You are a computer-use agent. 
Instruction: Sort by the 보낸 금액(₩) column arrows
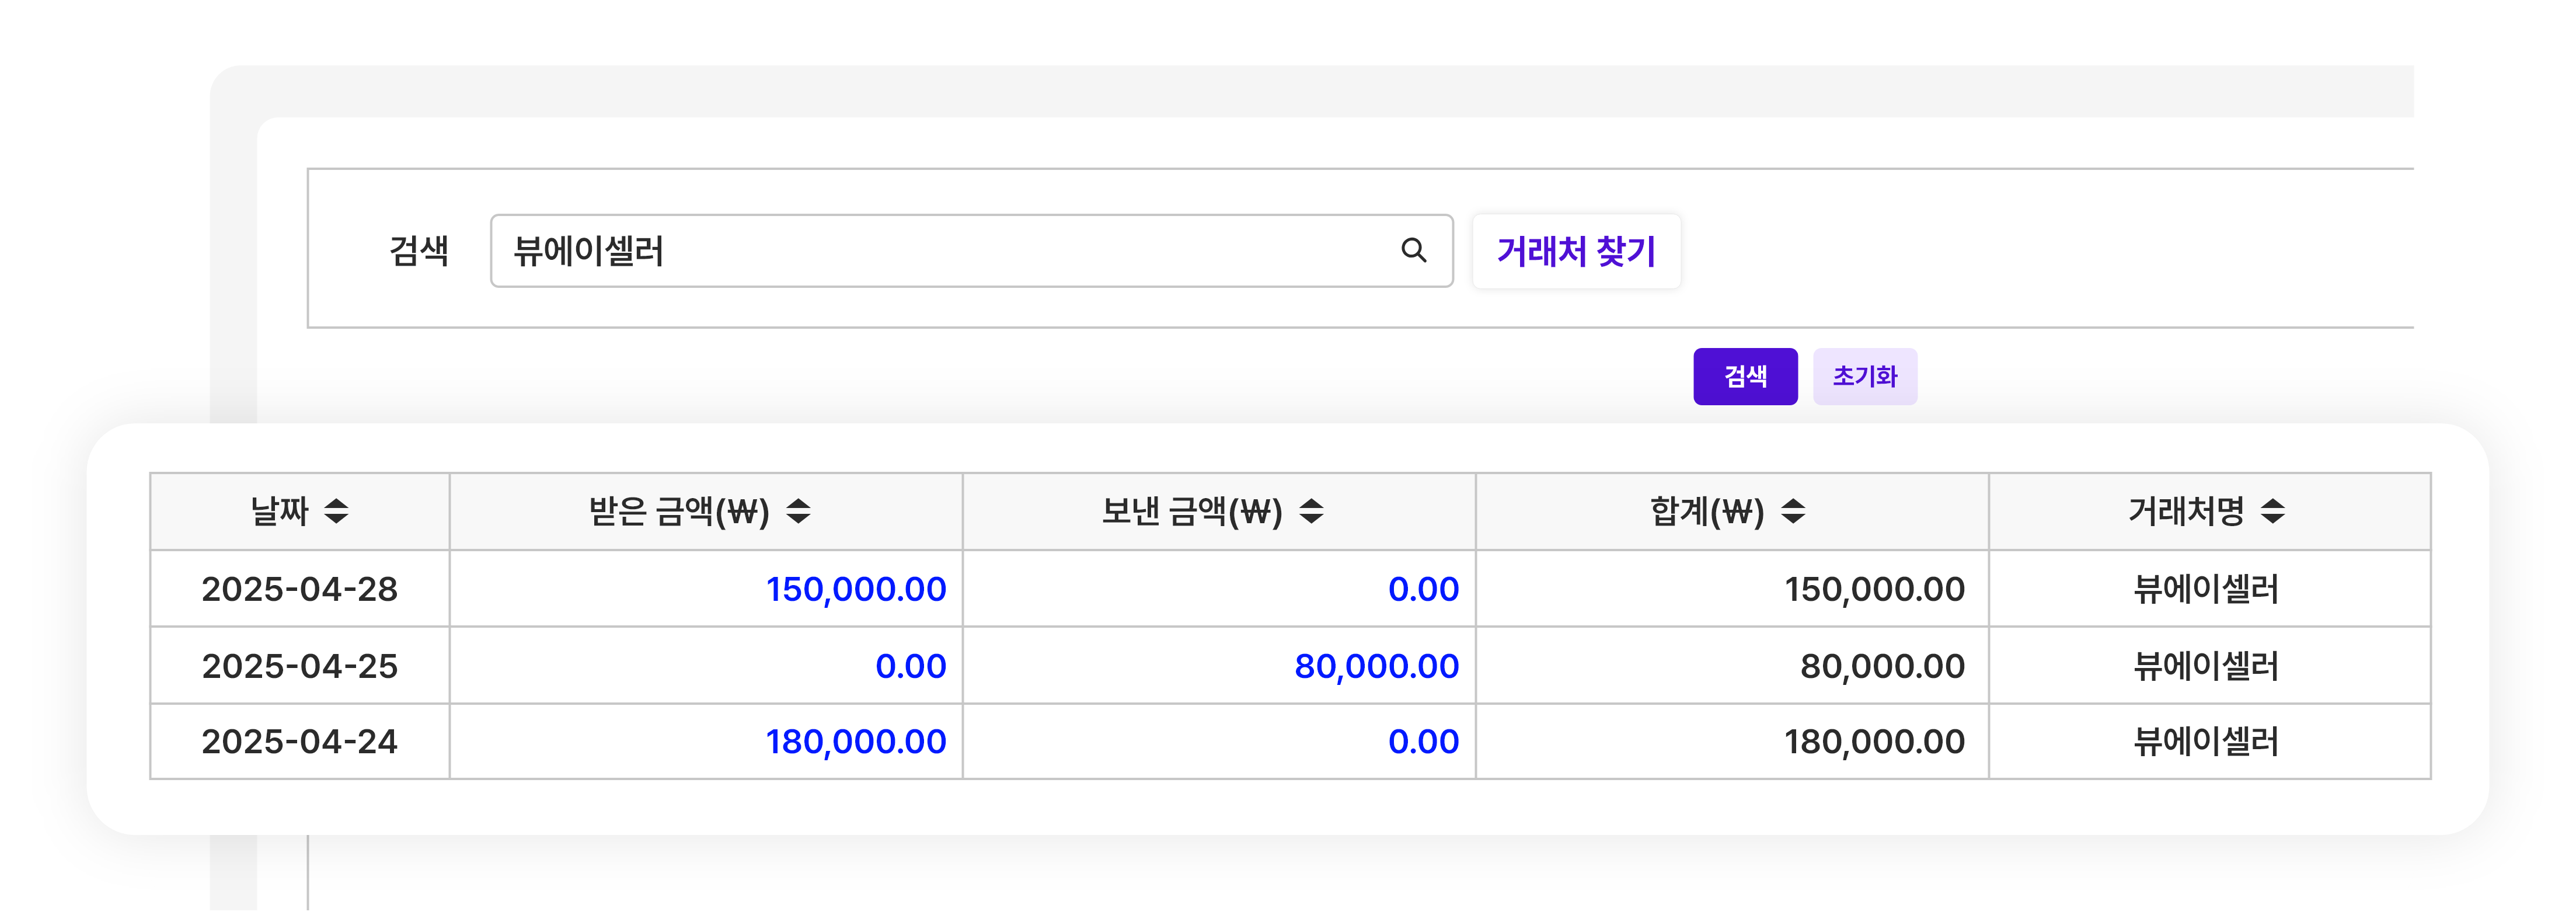pyautogui.click(x=1311, y=511)
